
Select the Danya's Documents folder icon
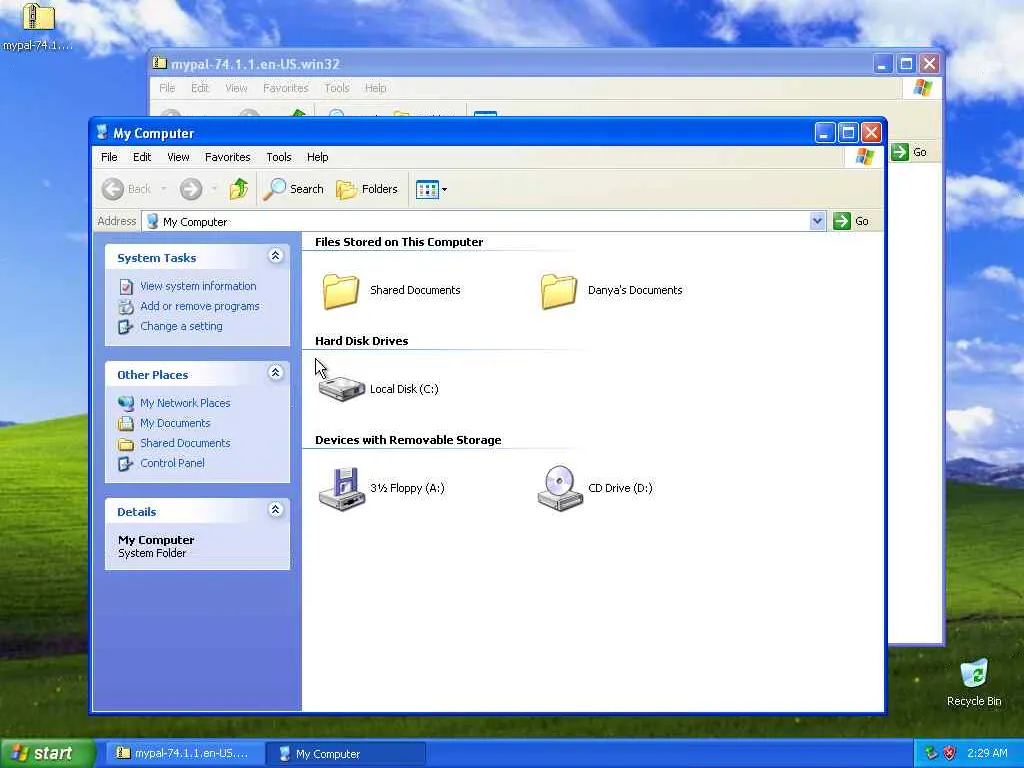point(559,291)
